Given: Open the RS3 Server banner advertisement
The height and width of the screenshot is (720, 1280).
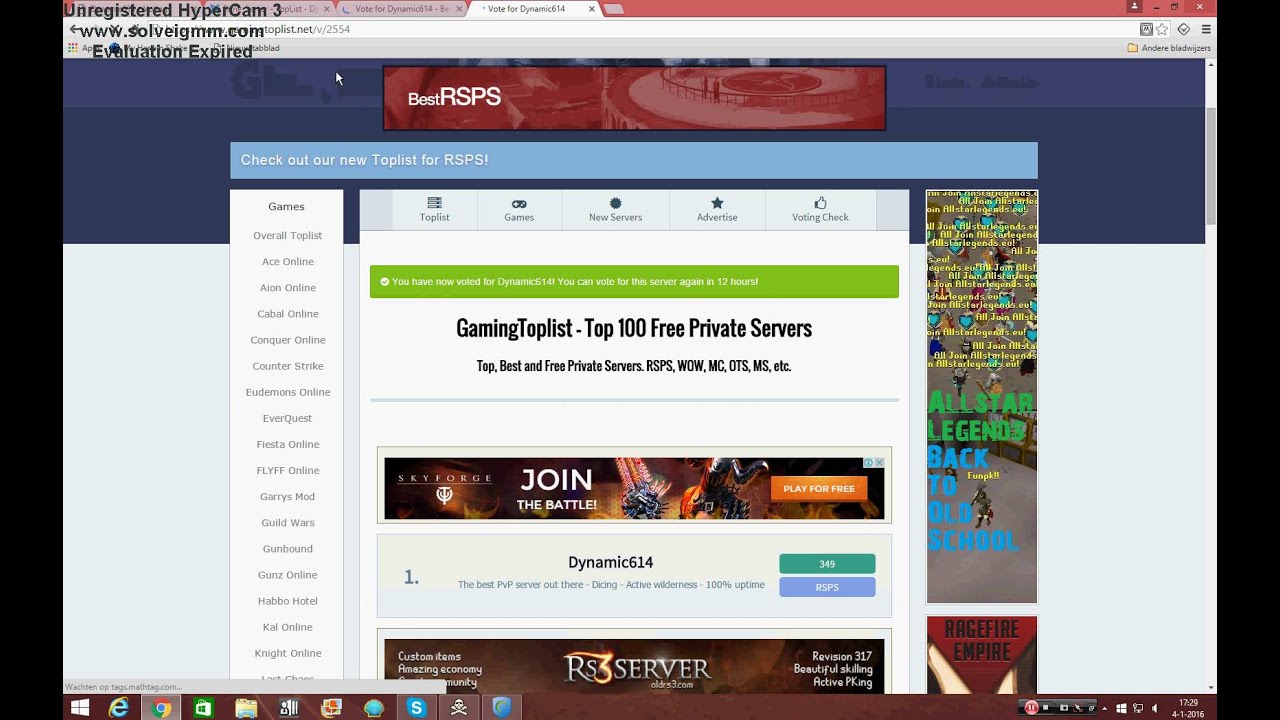Looking at the screenshot, I should click(634, 665).
